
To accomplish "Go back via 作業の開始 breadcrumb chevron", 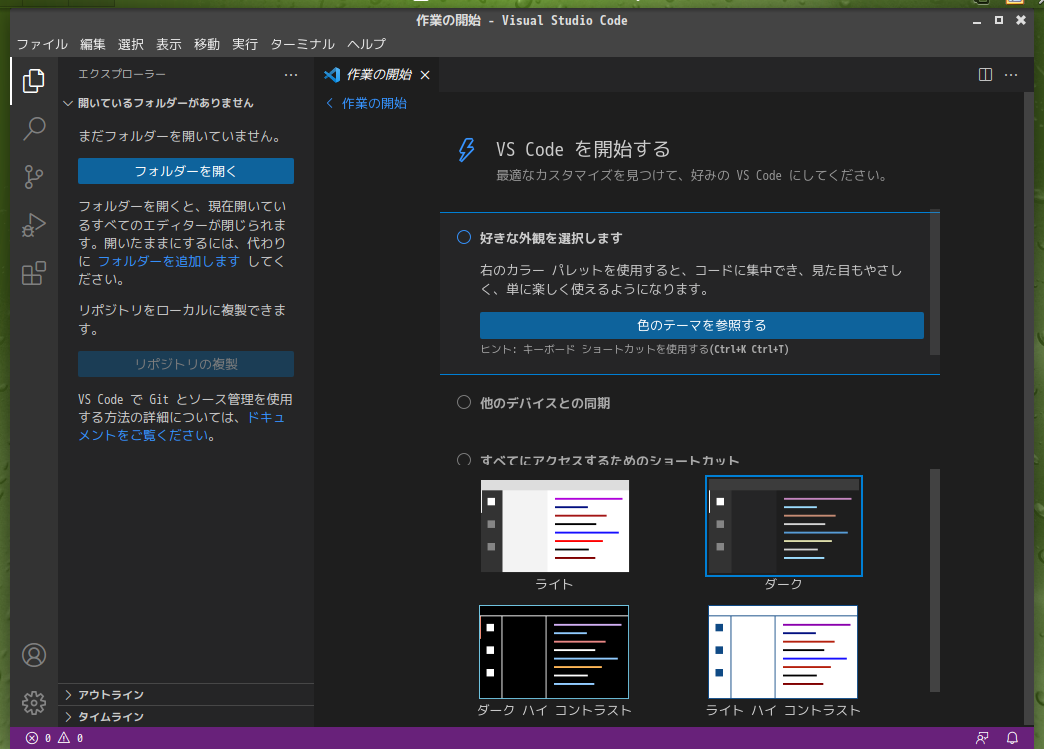I will pos(330,103).
